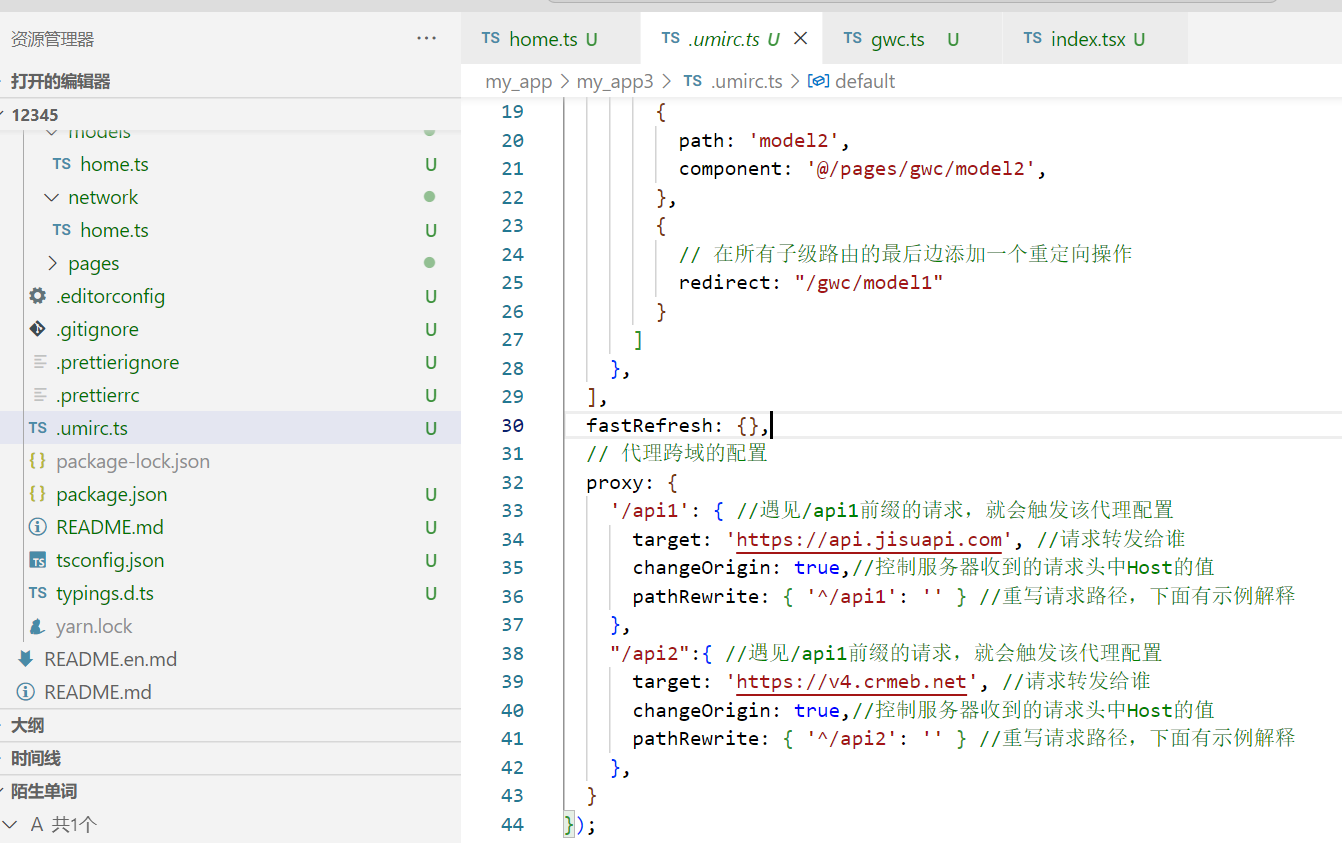This screenshot has height=843, width=1342.
Task: Click the "path: 'model2'," code line
Action: (x=764, y=141)
